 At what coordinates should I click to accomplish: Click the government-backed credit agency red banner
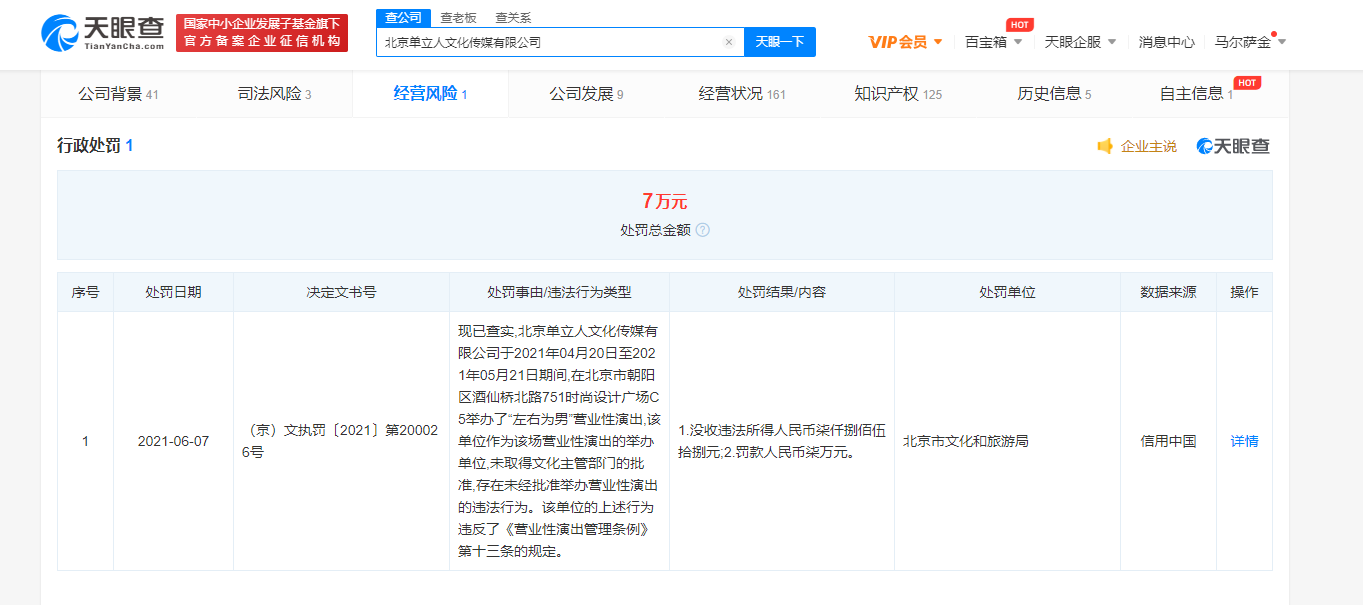point(261,33)
